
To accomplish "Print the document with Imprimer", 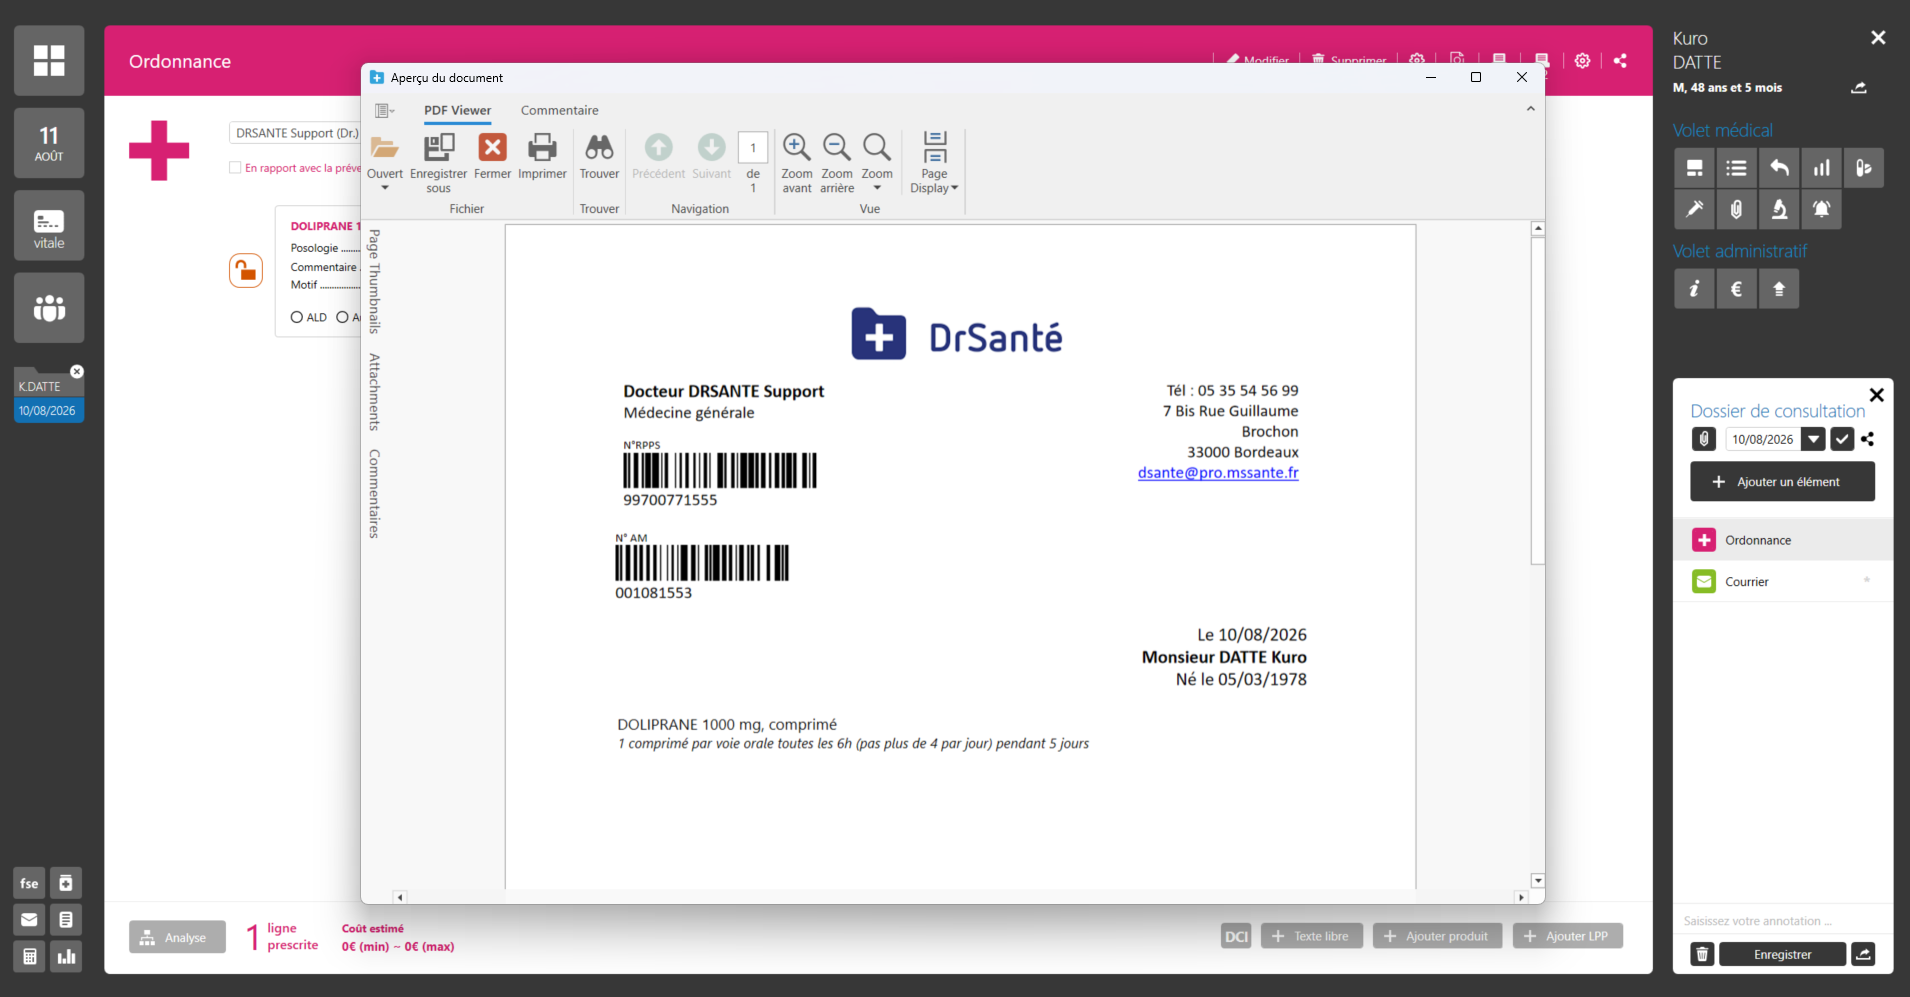I will tap(542, 156).
